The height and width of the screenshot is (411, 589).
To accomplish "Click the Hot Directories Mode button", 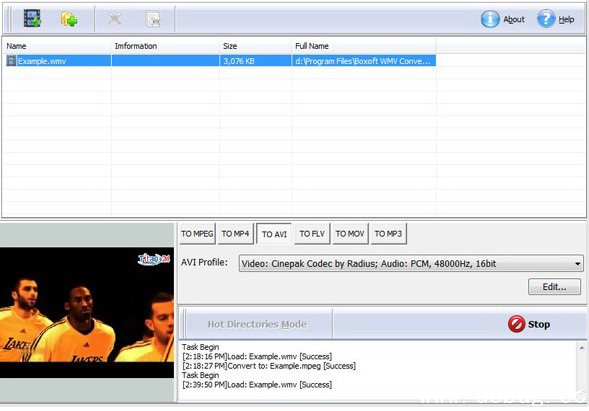I will pos(257,324).
